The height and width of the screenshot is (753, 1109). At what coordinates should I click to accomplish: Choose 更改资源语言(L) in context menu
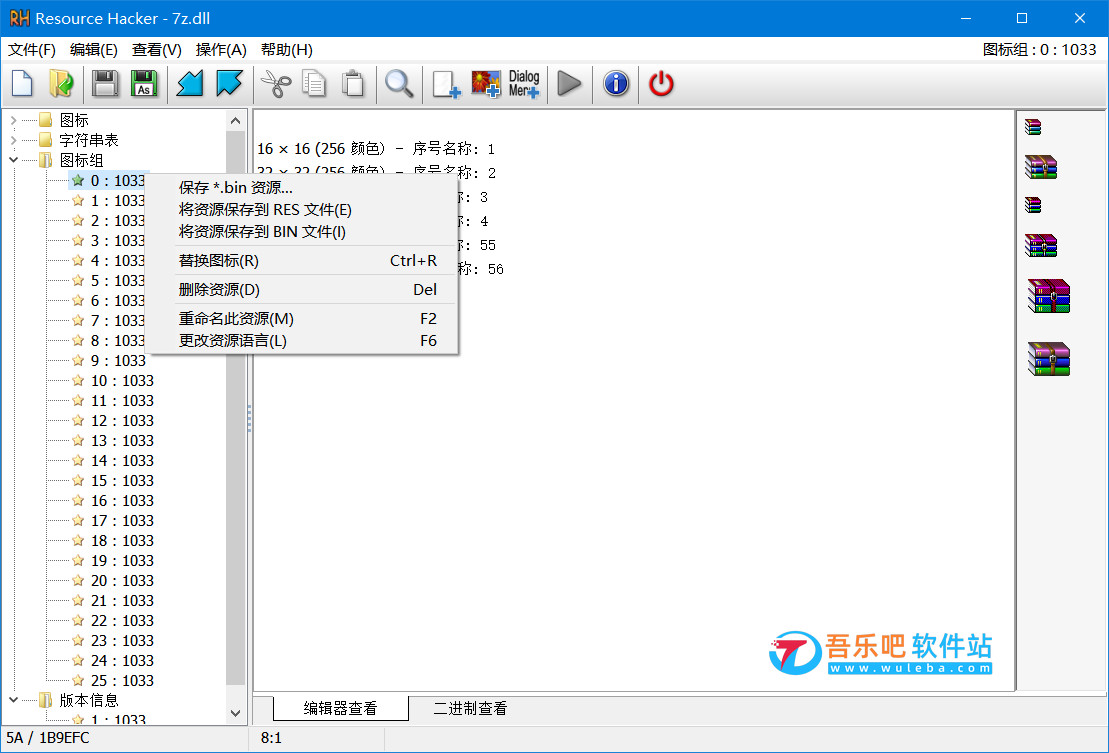(x=303, y=340)
